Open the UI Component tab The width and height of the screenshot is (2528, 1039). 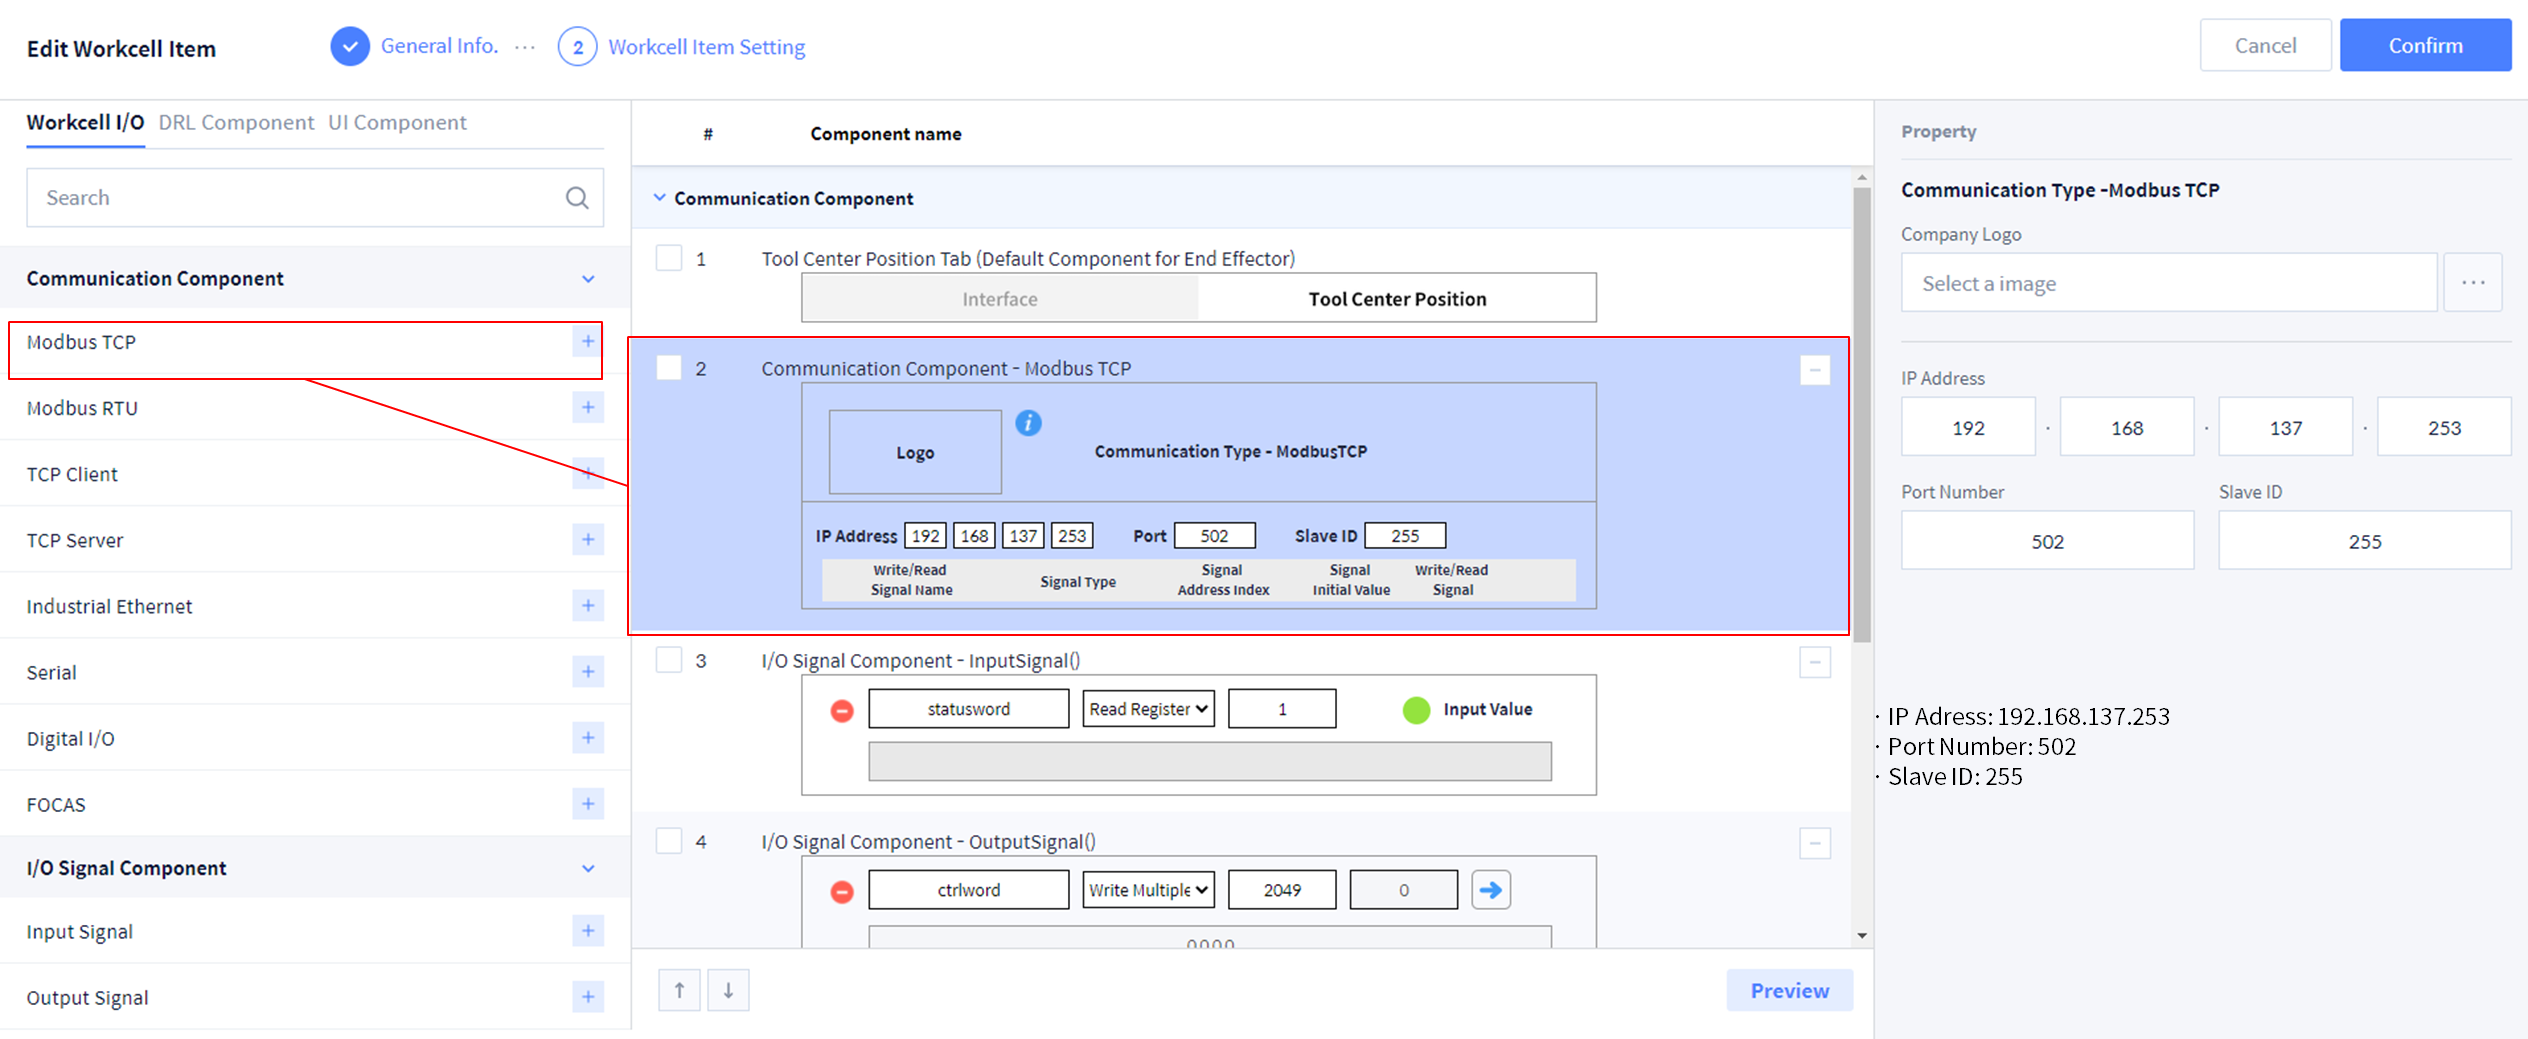pyautogui.click(x=397, y=122)
